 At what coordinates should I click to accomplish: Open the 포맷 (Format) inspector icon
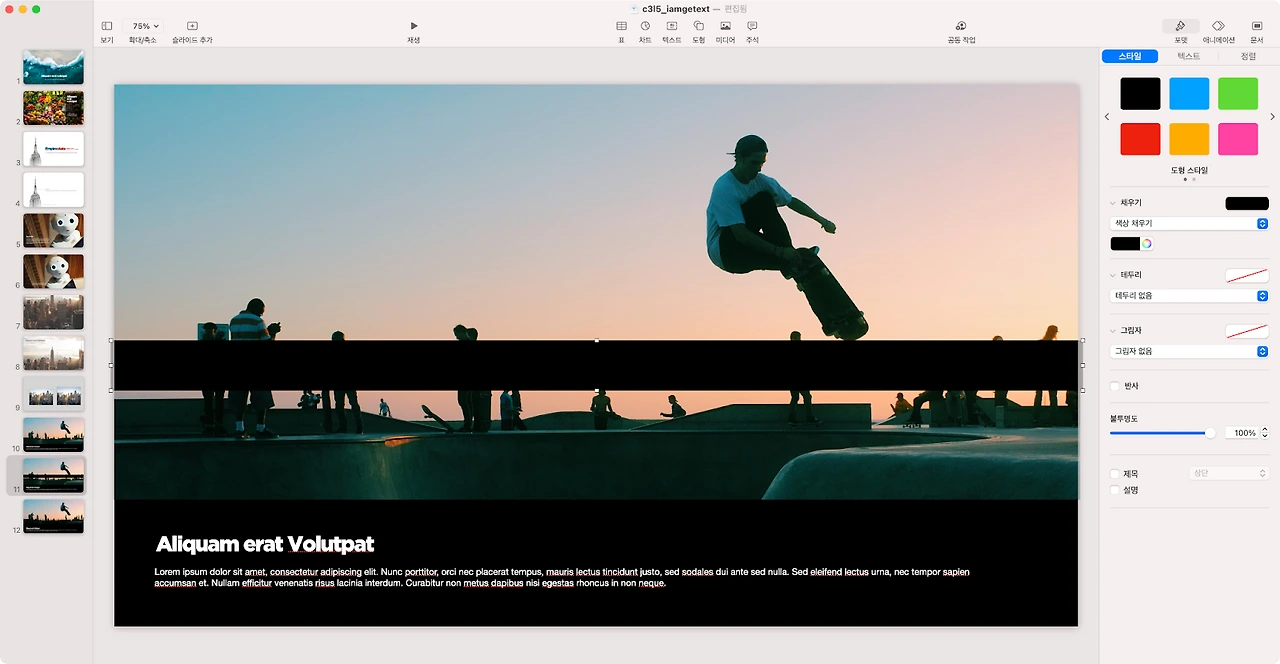point(1181,26)
